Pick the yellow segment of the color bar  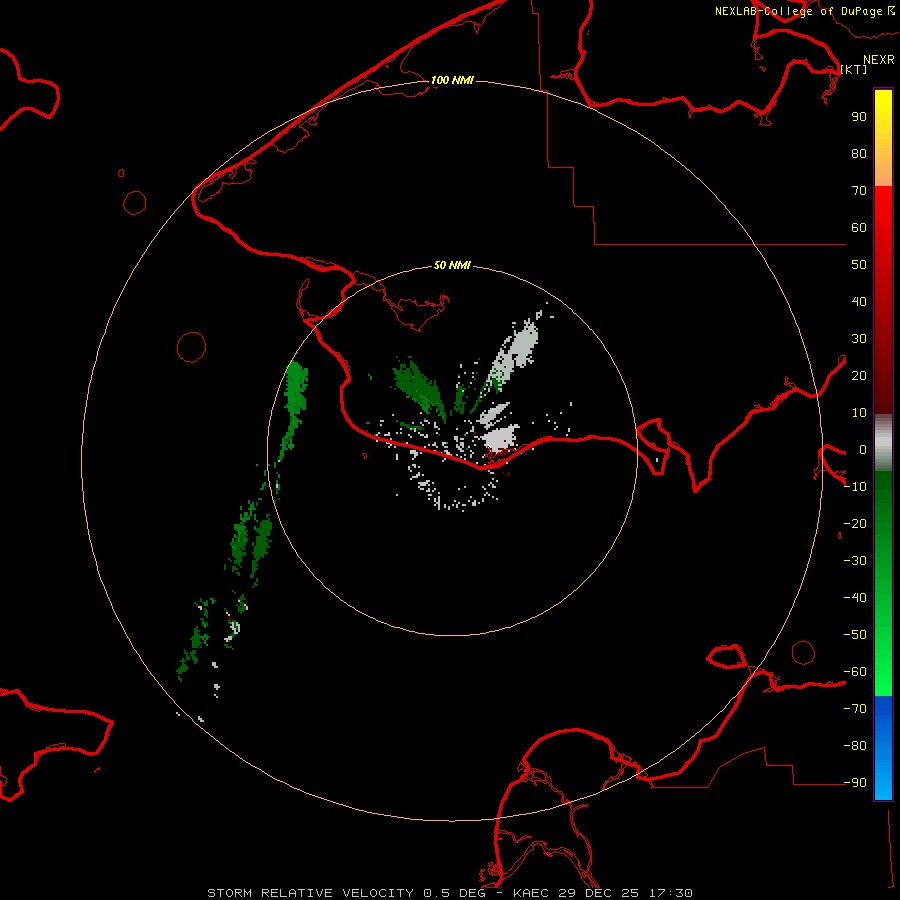click(883, 138)
